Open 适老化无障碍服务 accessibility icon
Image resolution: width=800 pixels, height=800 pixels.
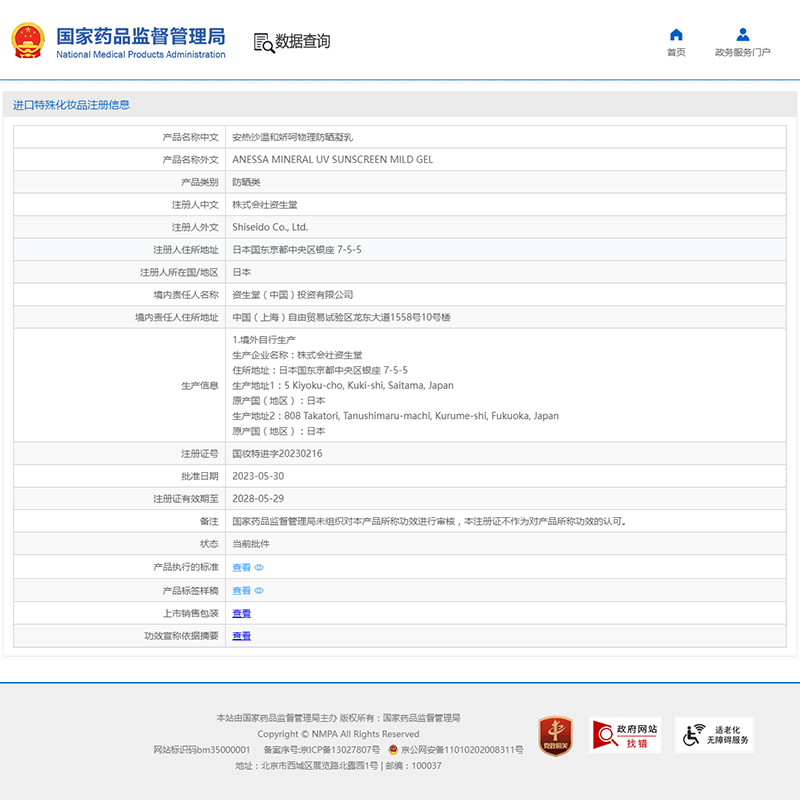714,735
